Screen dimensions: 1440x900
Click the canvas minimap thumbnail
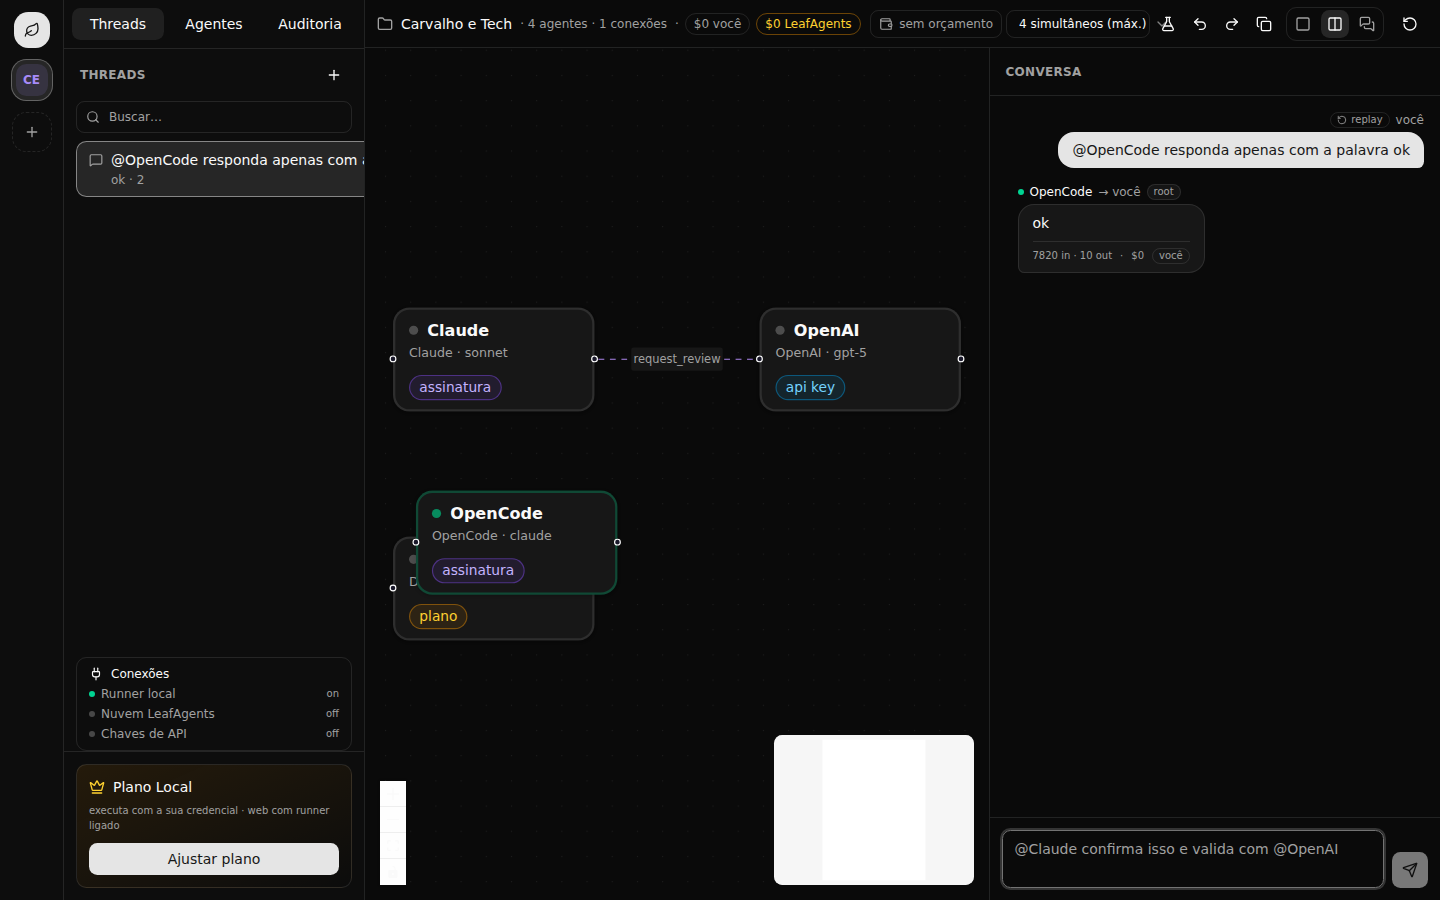874,810
